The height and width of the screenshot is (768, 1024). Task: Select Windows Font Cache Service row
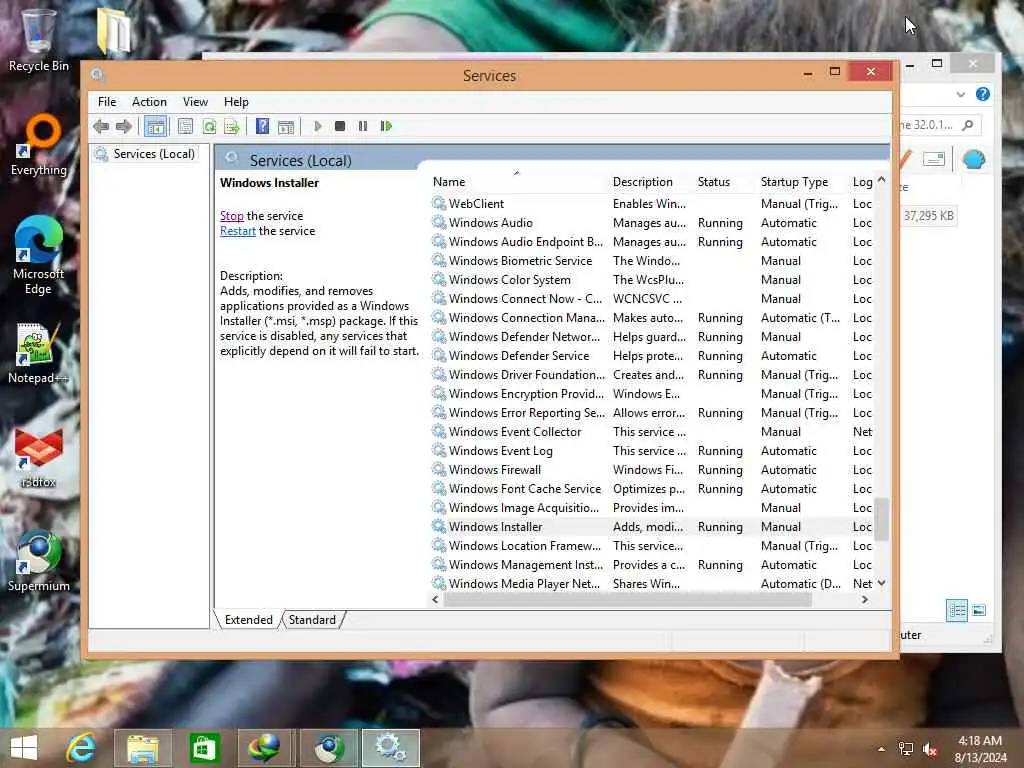pos(652,488)
